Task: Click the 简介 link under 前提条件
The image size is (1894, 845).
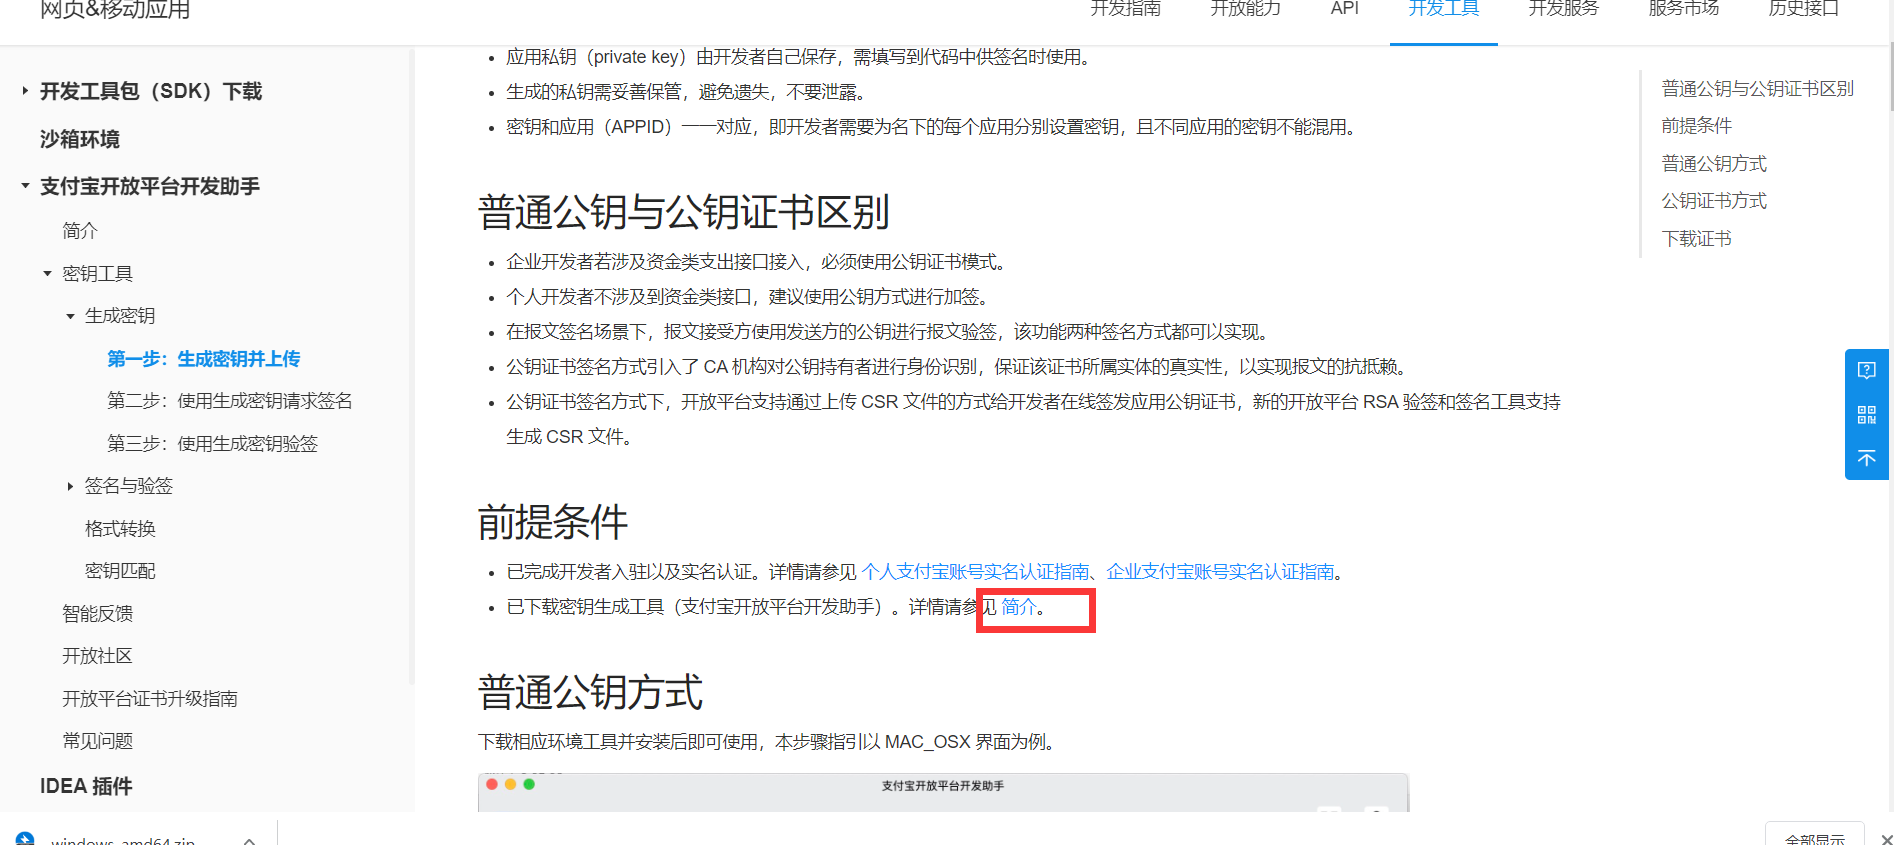Action: point(1019,607)
